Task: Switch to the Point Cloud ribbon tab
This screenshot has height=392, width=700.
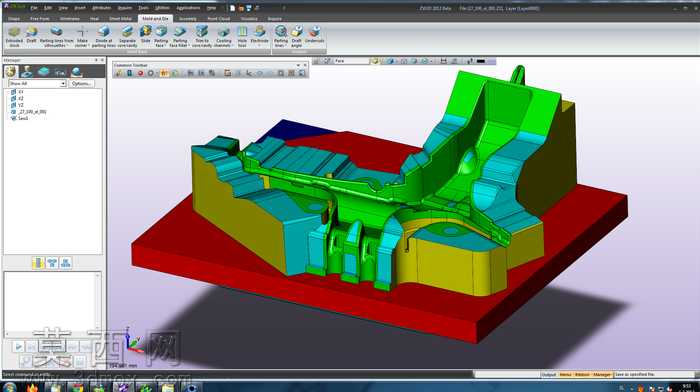Action: tap(219, 19)
